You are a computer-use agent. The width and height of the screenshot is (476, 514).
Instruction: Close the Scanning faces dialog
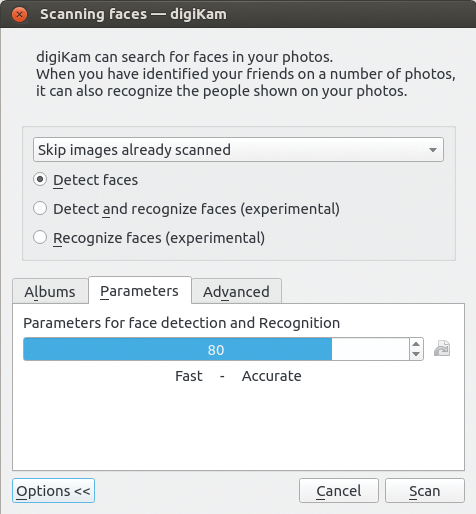[19, 14]
